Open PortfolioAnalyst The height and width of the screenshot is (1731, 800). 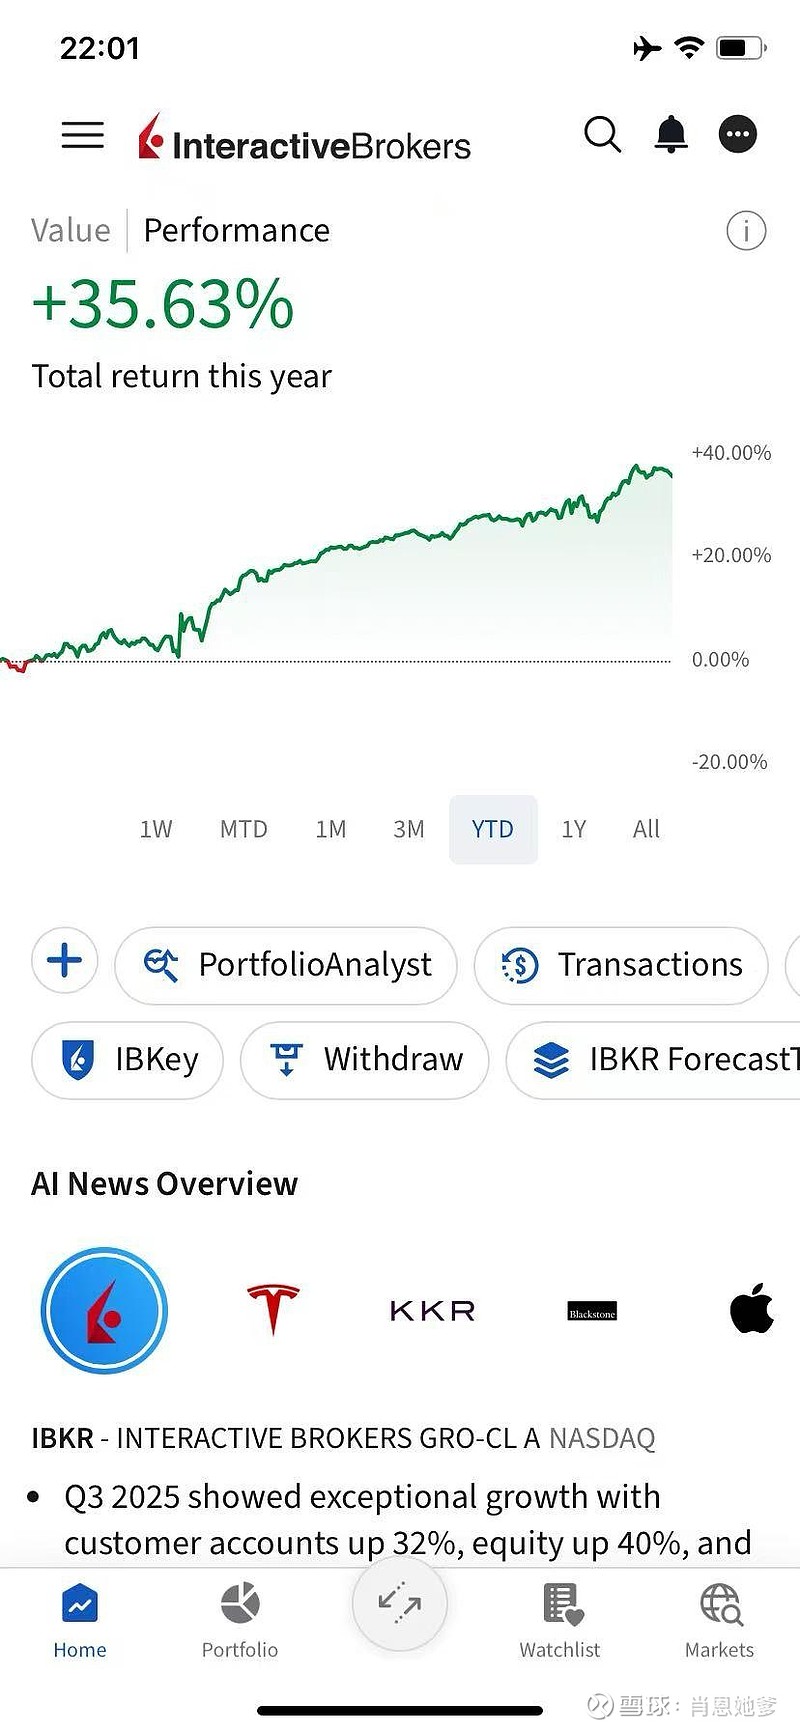coord(287,965)
